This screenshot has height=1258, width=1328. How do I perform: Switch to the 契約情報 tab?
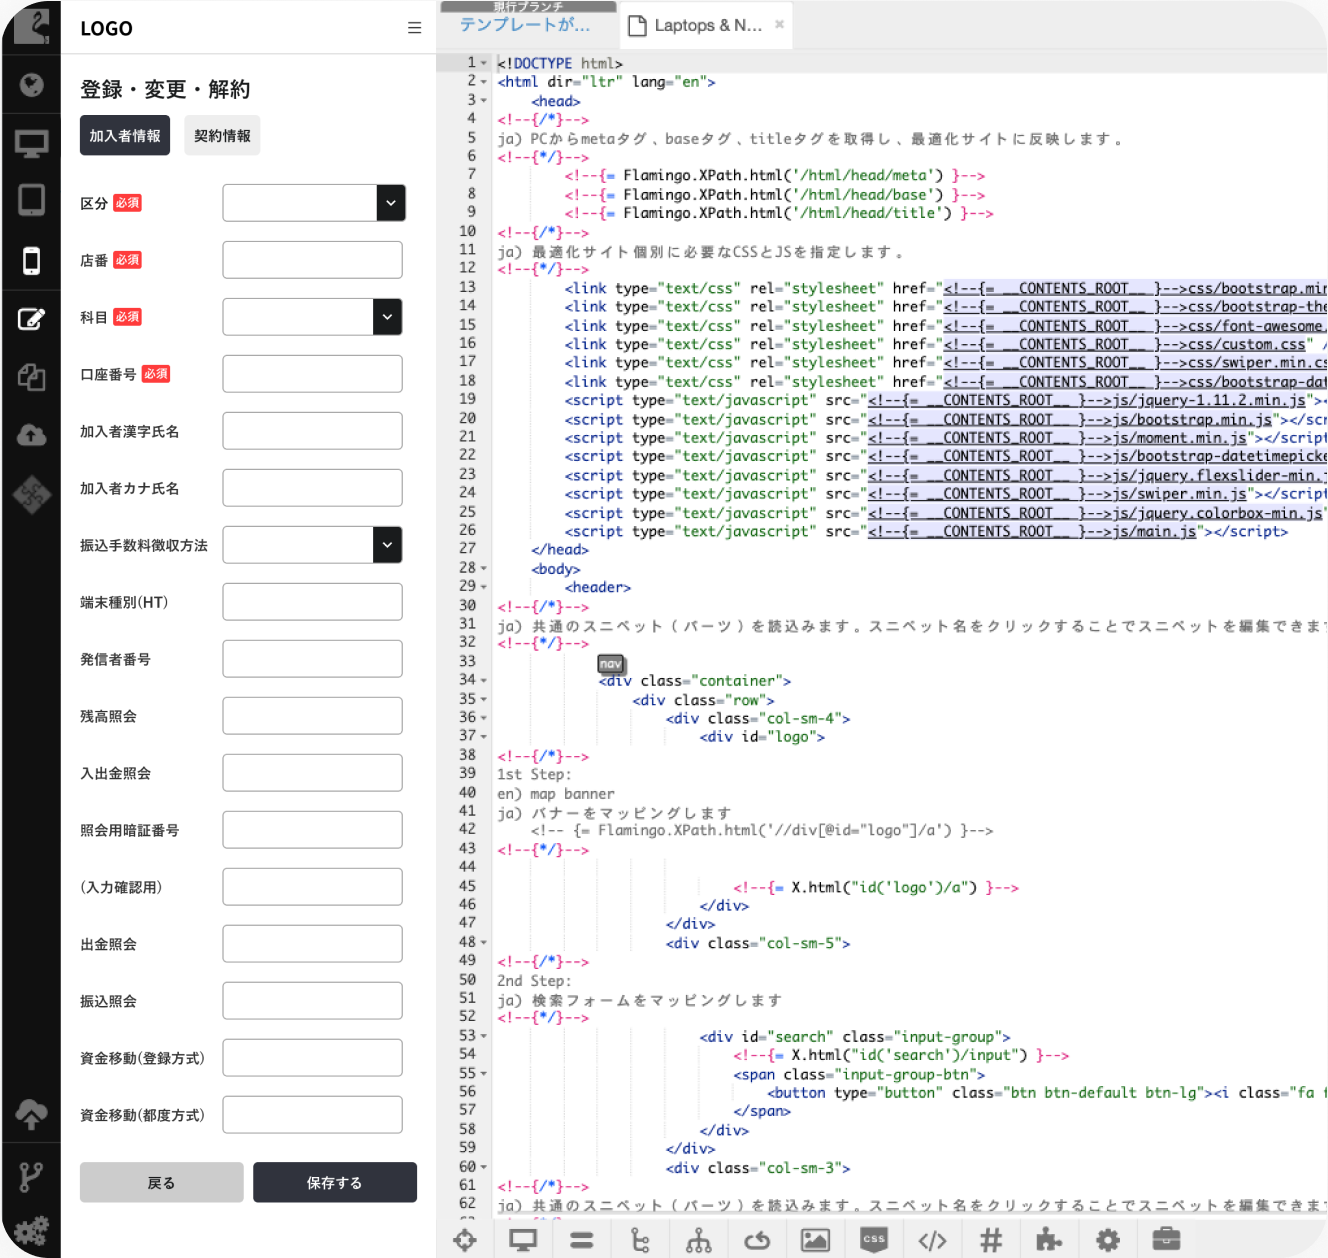(222, 136)
